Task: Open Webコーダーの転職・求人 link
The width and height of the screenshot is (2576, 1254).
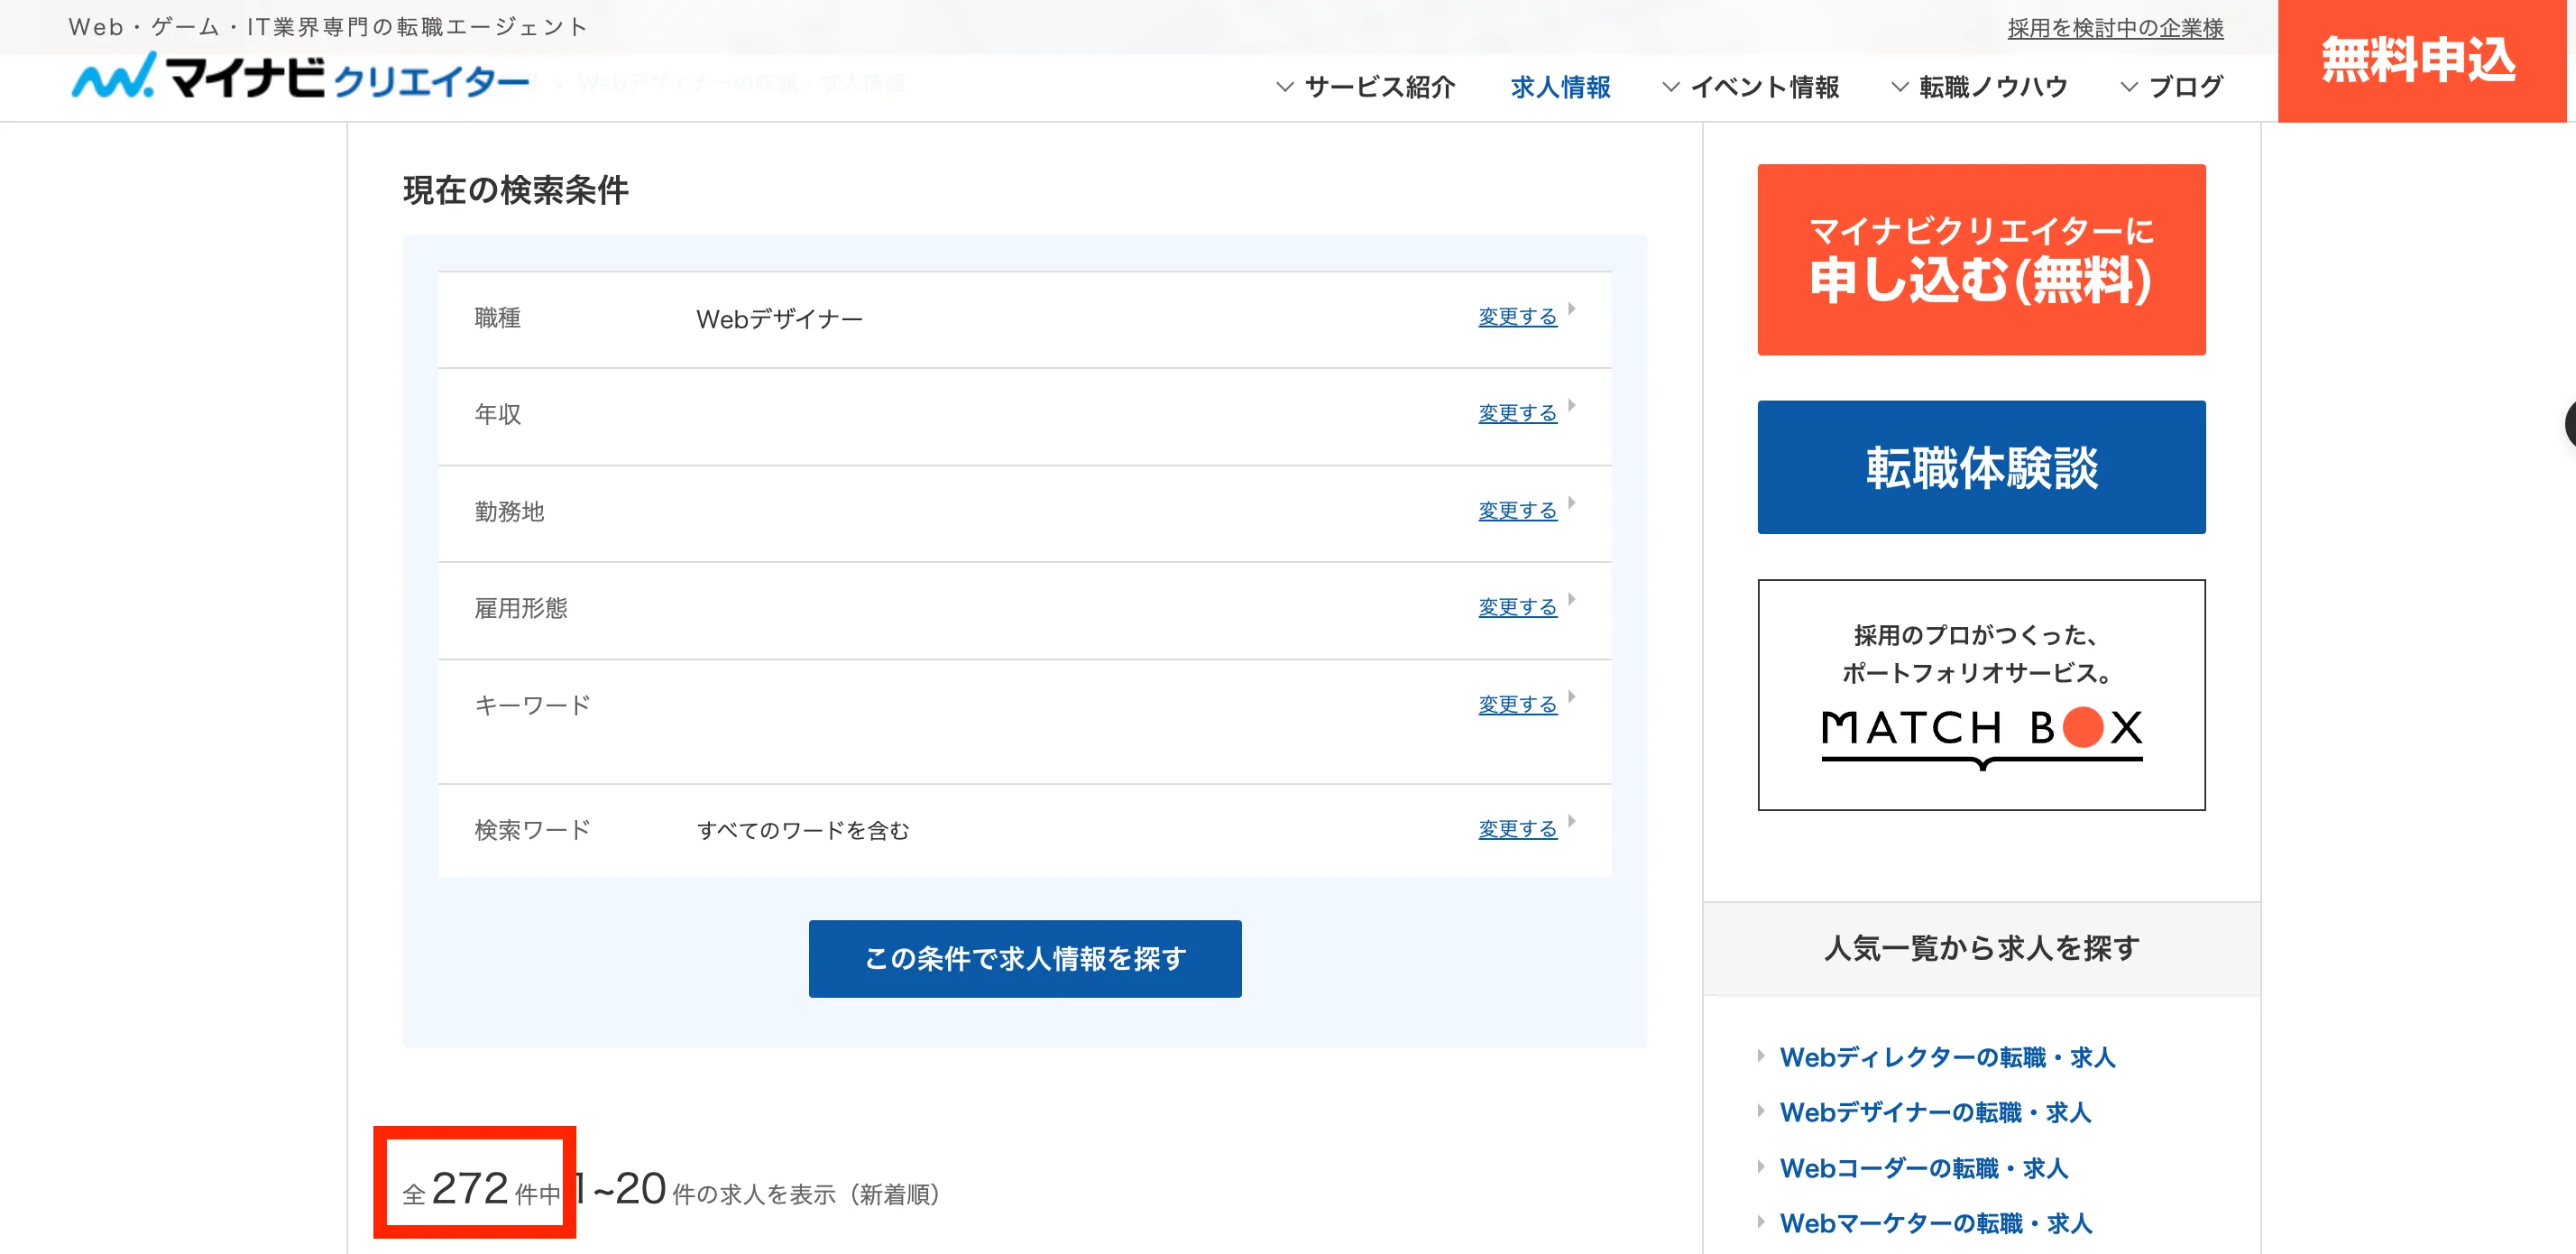Action: tap(1922, 1168)
